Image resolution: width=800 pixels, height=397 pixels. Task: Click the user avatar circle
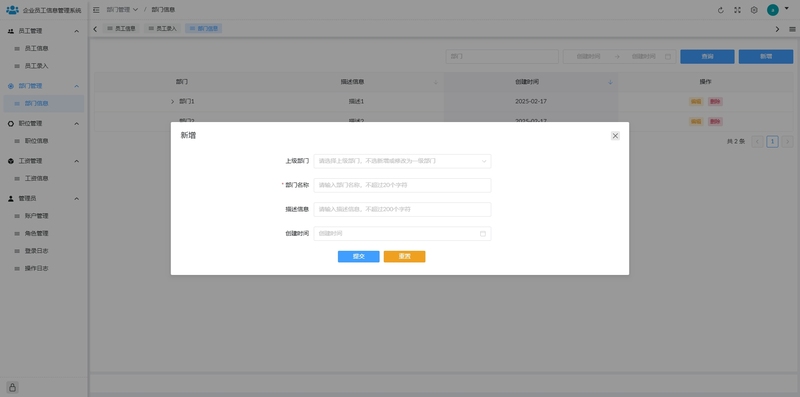773,10
